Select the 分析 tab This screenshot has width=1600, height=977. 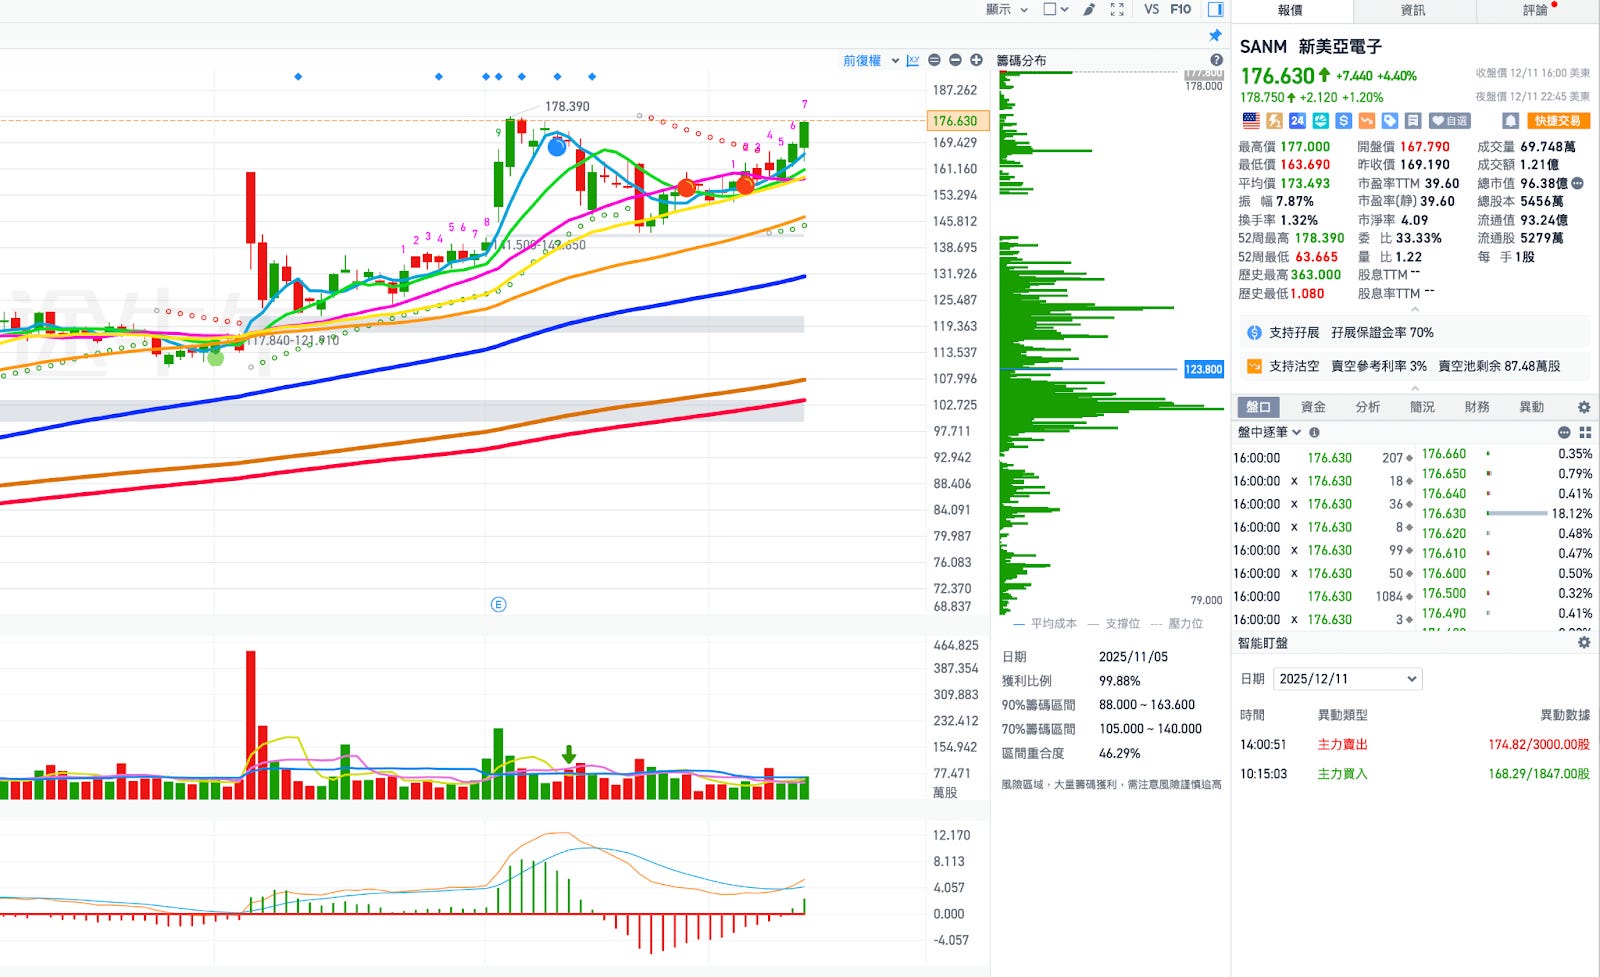pos(1368,407)
